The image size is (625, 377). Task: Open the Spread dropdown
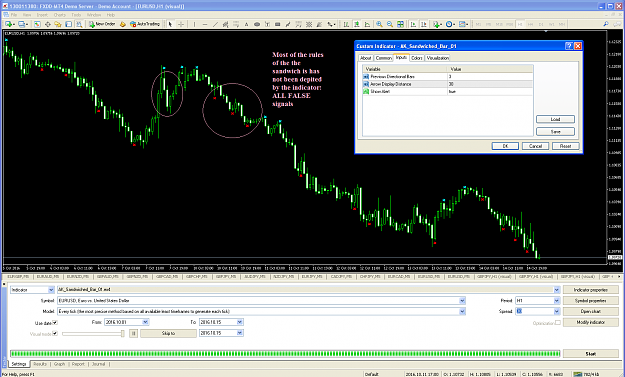556,311
